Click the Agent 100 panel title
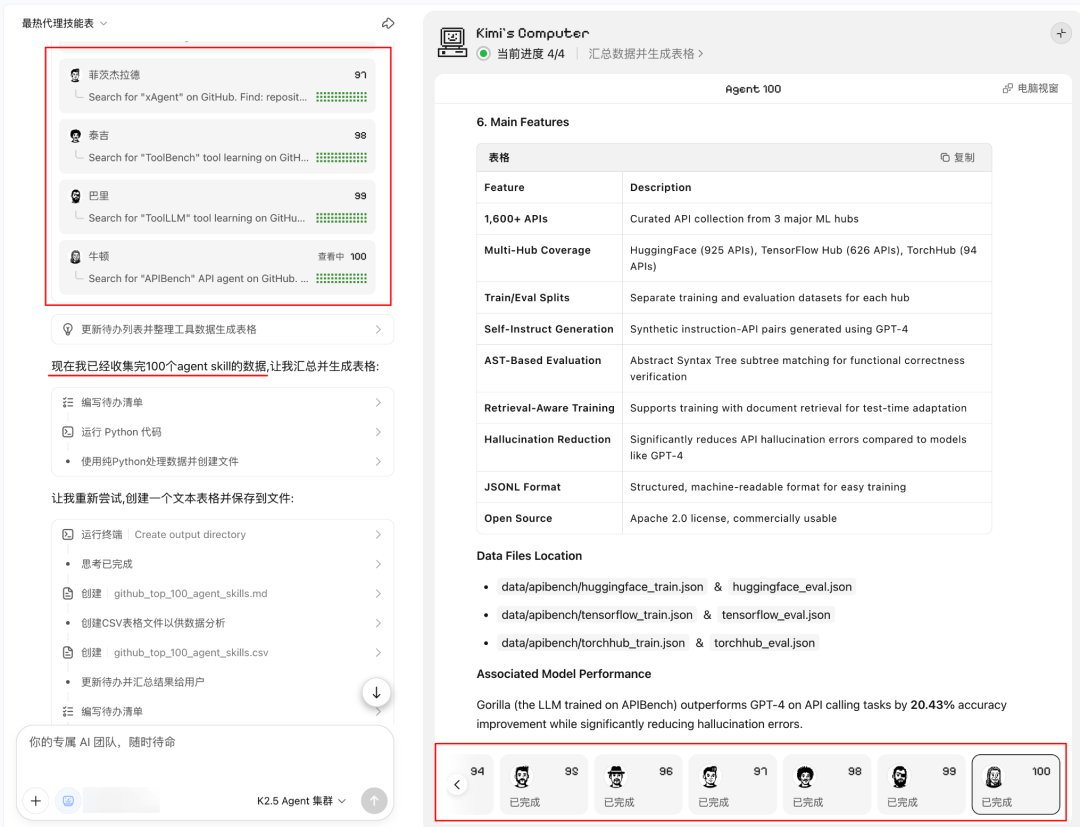 pos(753,89)
